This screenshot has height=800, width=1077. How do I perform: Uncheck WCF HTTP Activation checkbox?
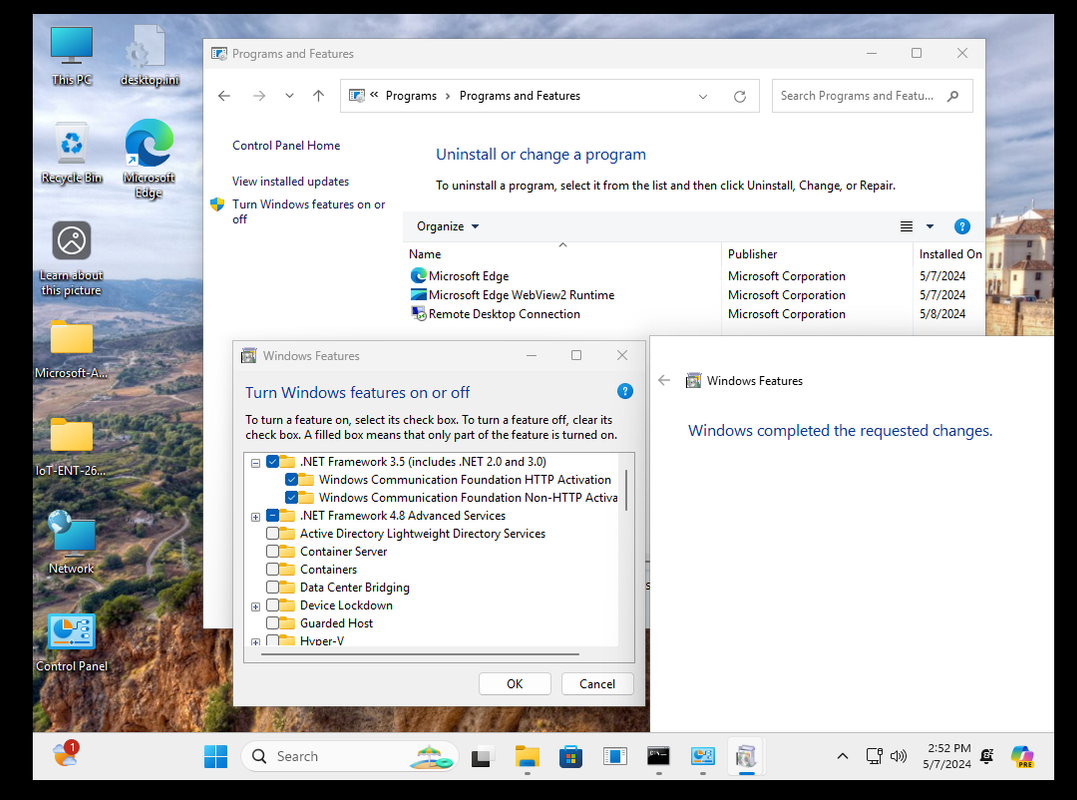tap(291, 479)
